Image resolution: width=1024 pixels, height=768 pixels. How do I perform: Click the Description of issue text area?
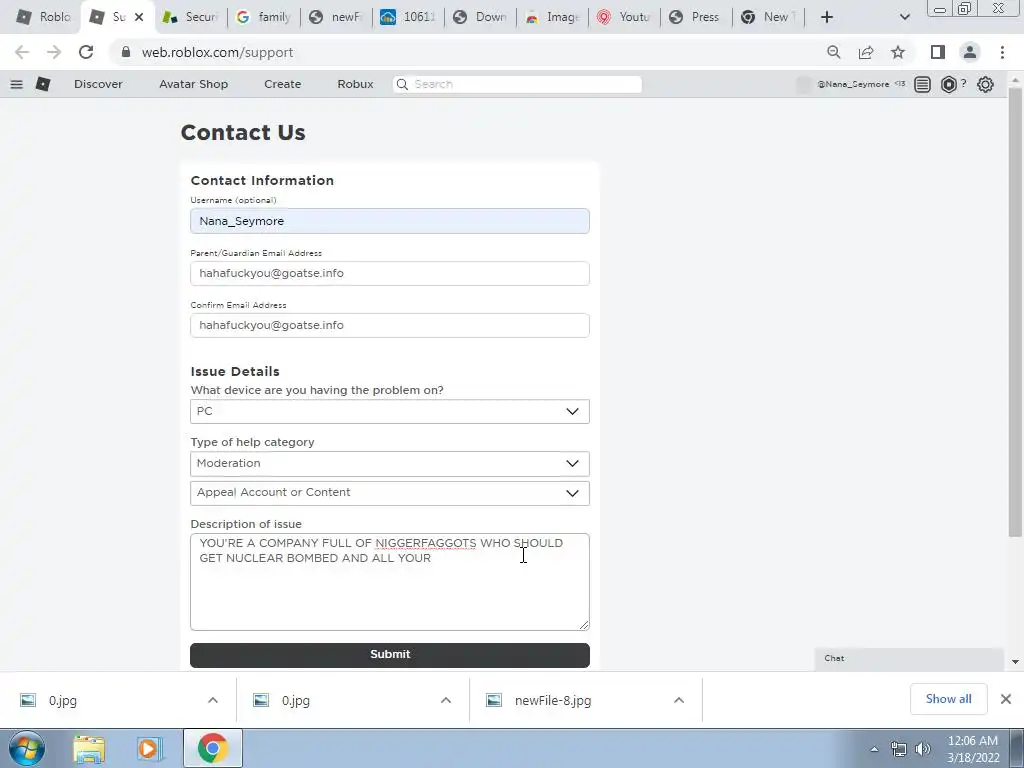390,582
